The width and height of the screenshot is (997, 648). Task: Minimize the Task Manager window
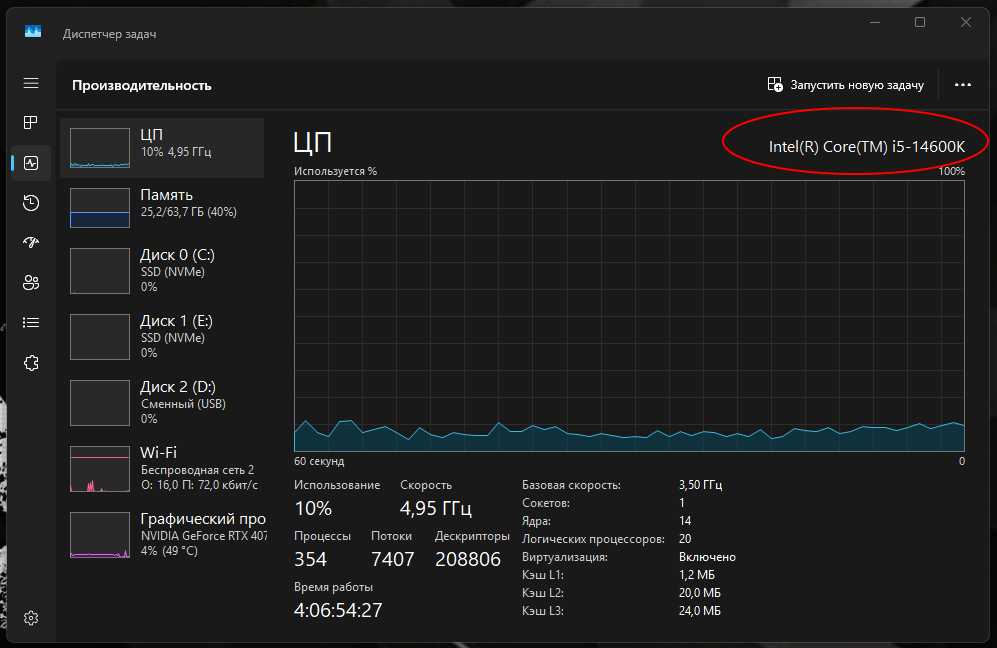coord(875,22)
